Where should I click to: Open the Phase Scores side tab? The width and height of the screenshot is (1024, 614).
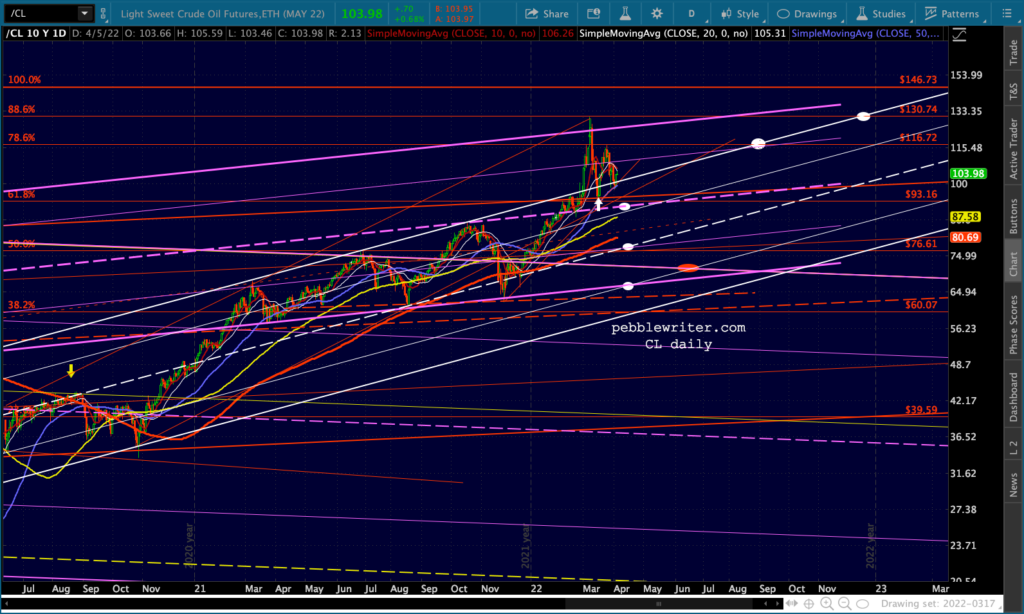tap(1014, 325)
